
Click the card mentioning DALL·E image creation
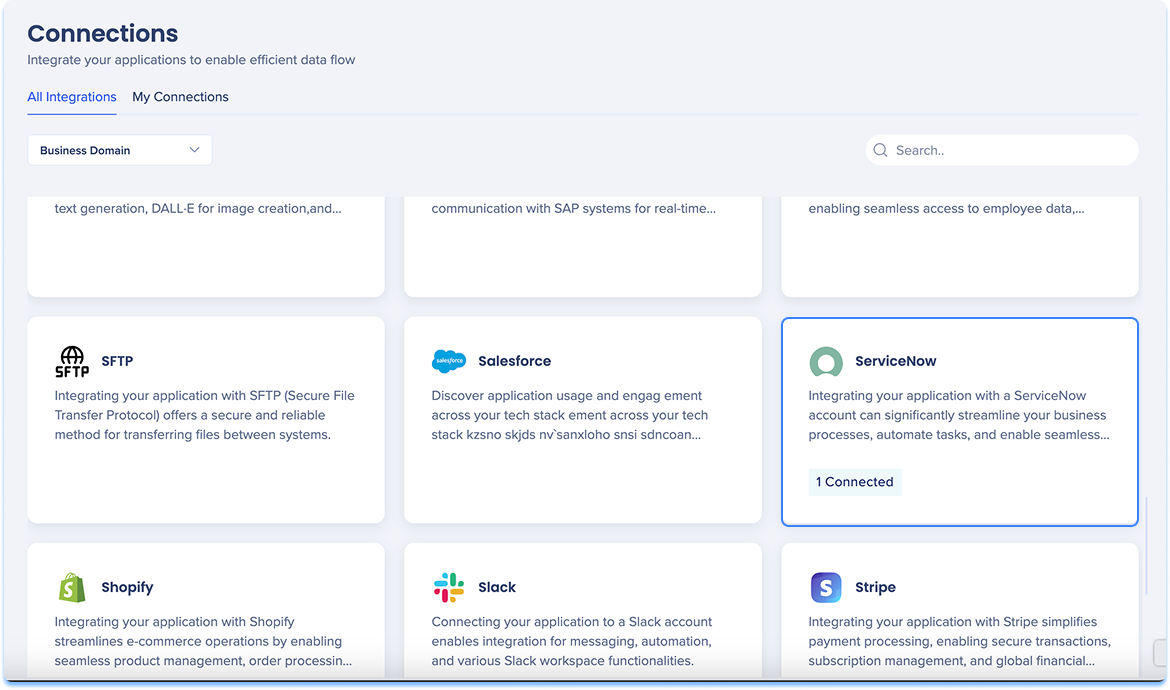tap(206, 246)
